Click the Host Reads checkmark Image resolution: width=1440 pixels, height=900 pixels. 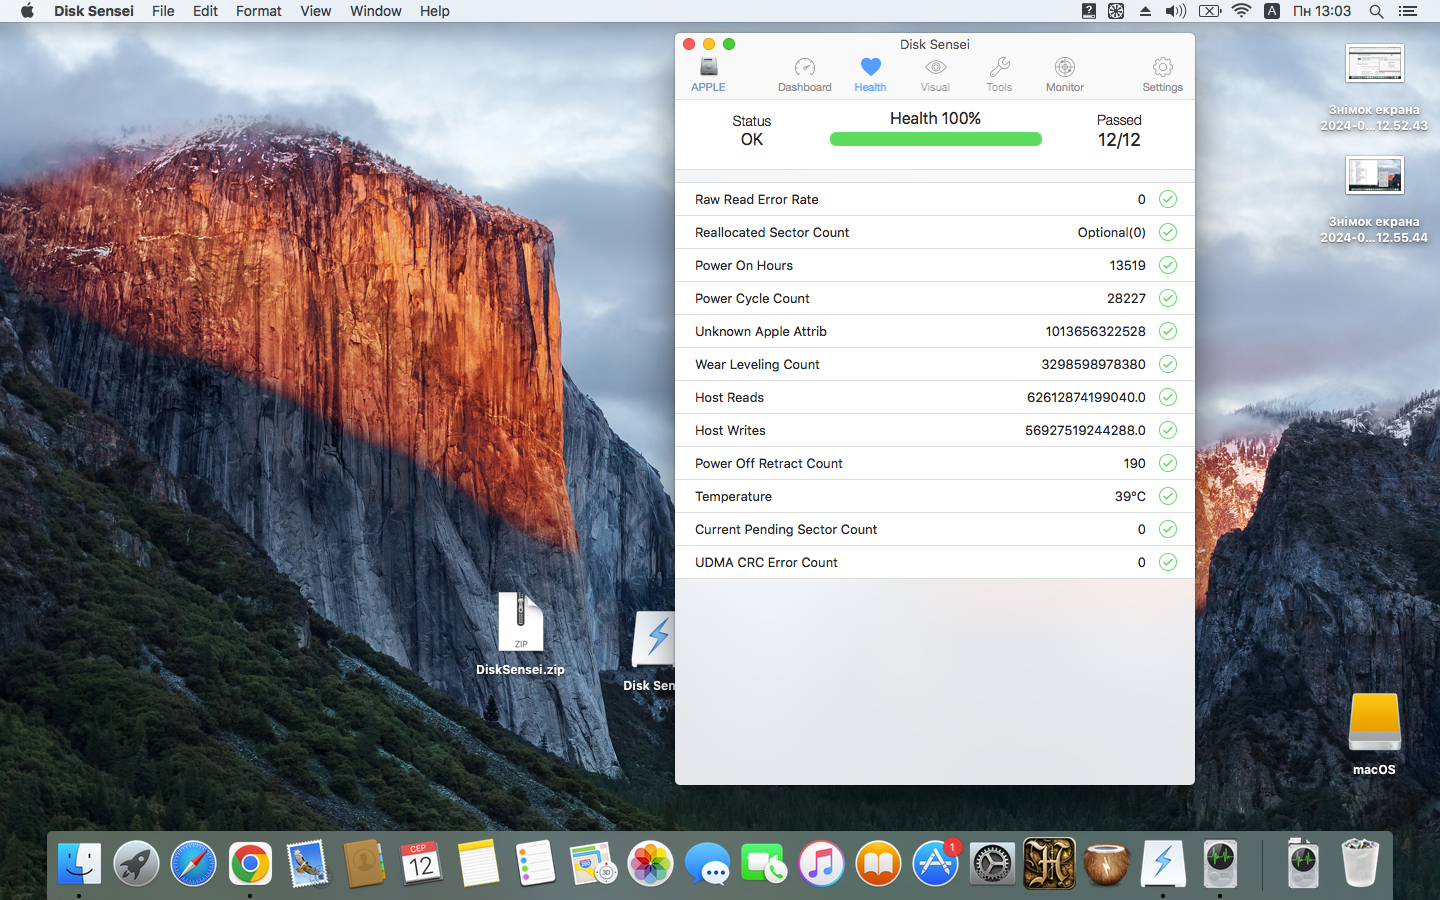(1168, 397)
